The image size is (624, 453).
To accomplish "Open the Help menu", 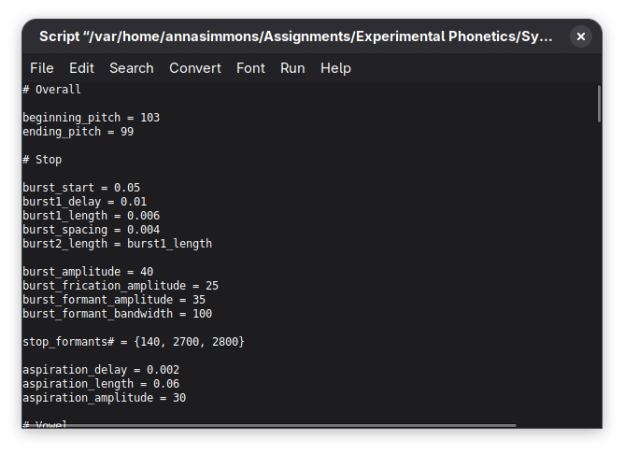I will [x=335, y=68].
